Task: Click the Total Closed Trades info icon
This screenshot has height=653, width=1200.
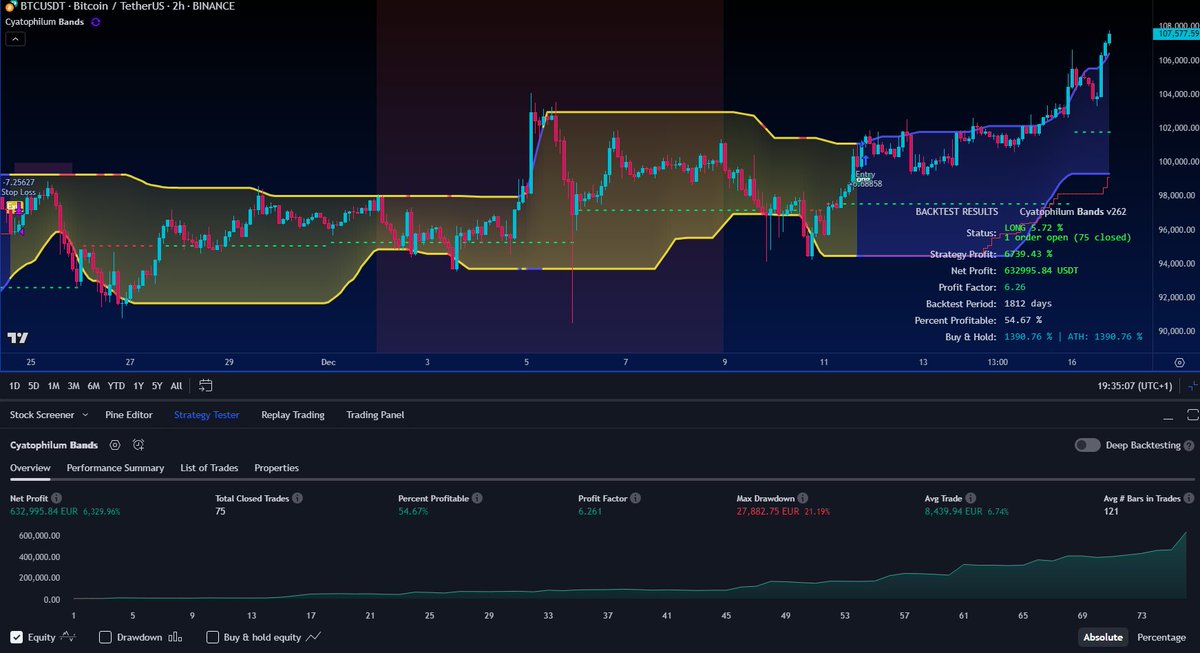Action: click(297, 497)
